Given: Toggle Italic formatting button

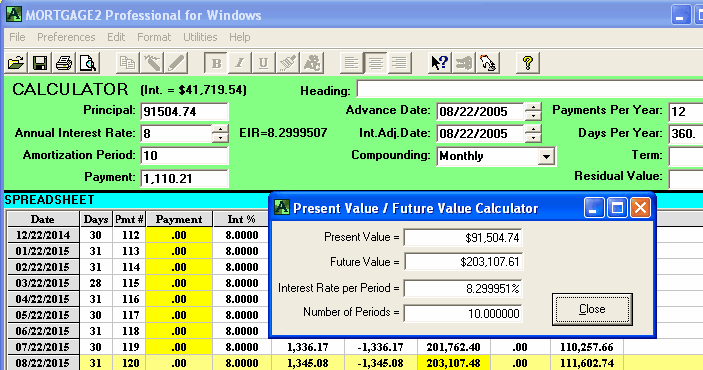Looking at the screenshot, I should 239,63.
